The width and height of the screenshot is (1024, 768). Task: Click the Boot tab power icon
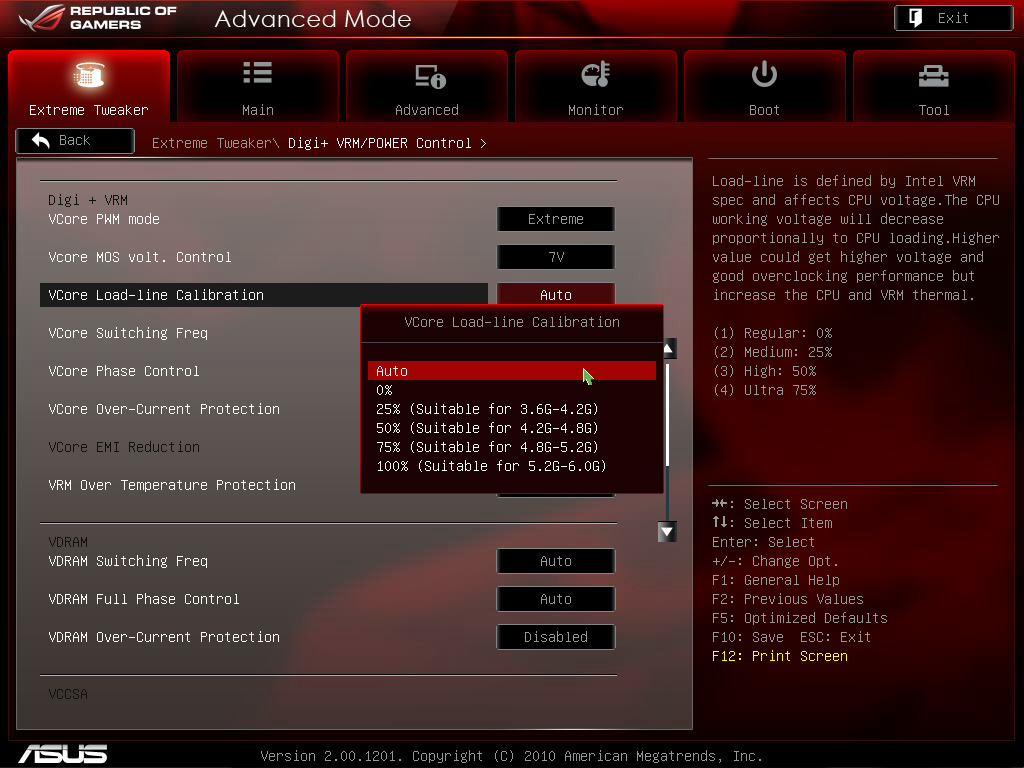pyautogui.click(x=764, y=74)
